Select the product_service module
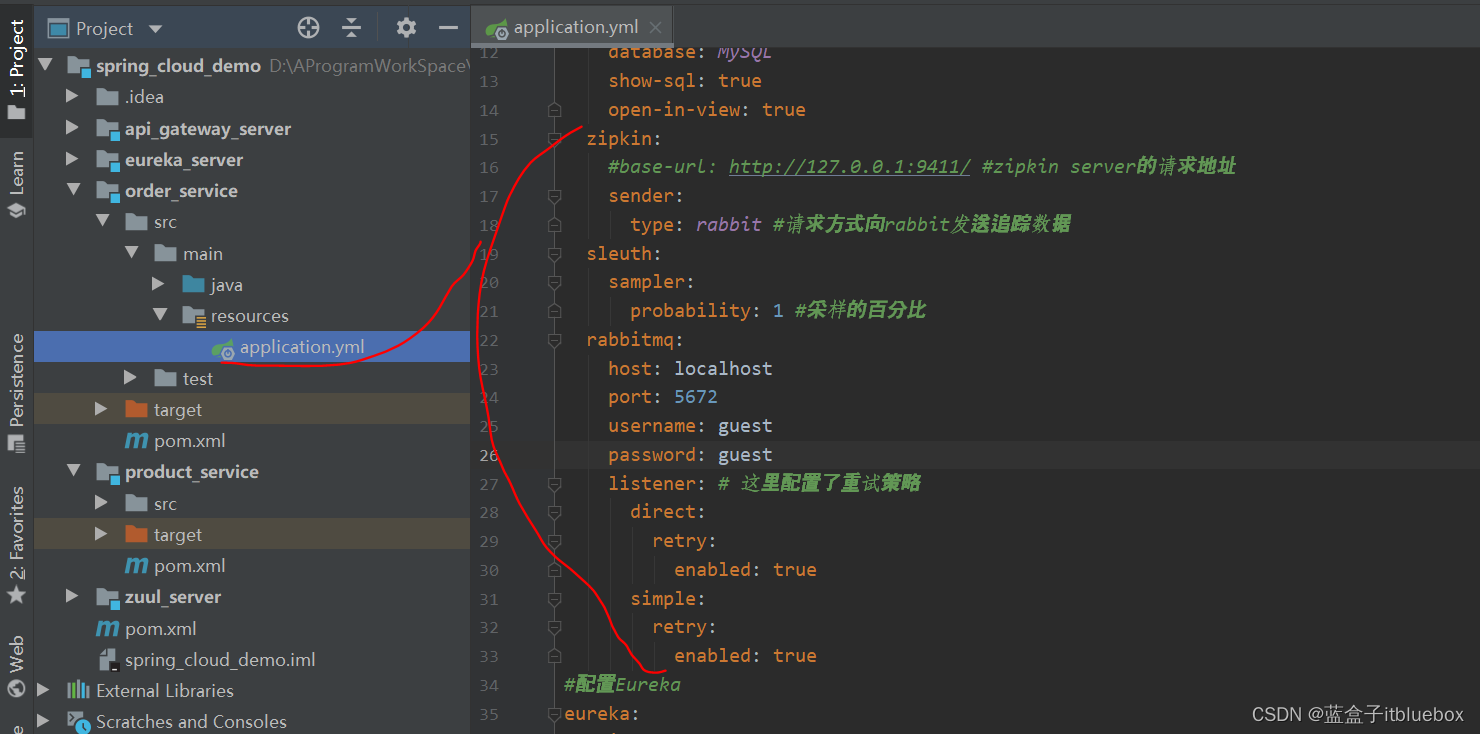 pyautogui.click(x=192, y=472)
